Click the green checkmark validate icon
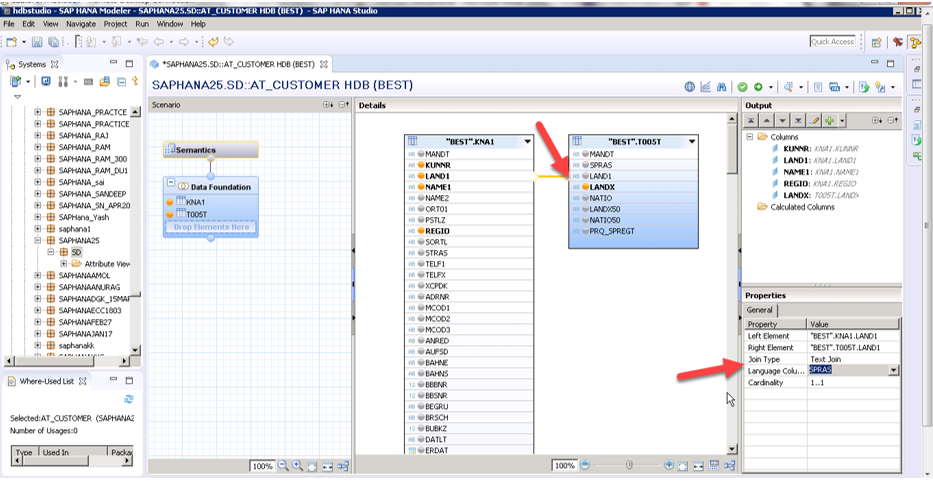 (x=743, y=87)
